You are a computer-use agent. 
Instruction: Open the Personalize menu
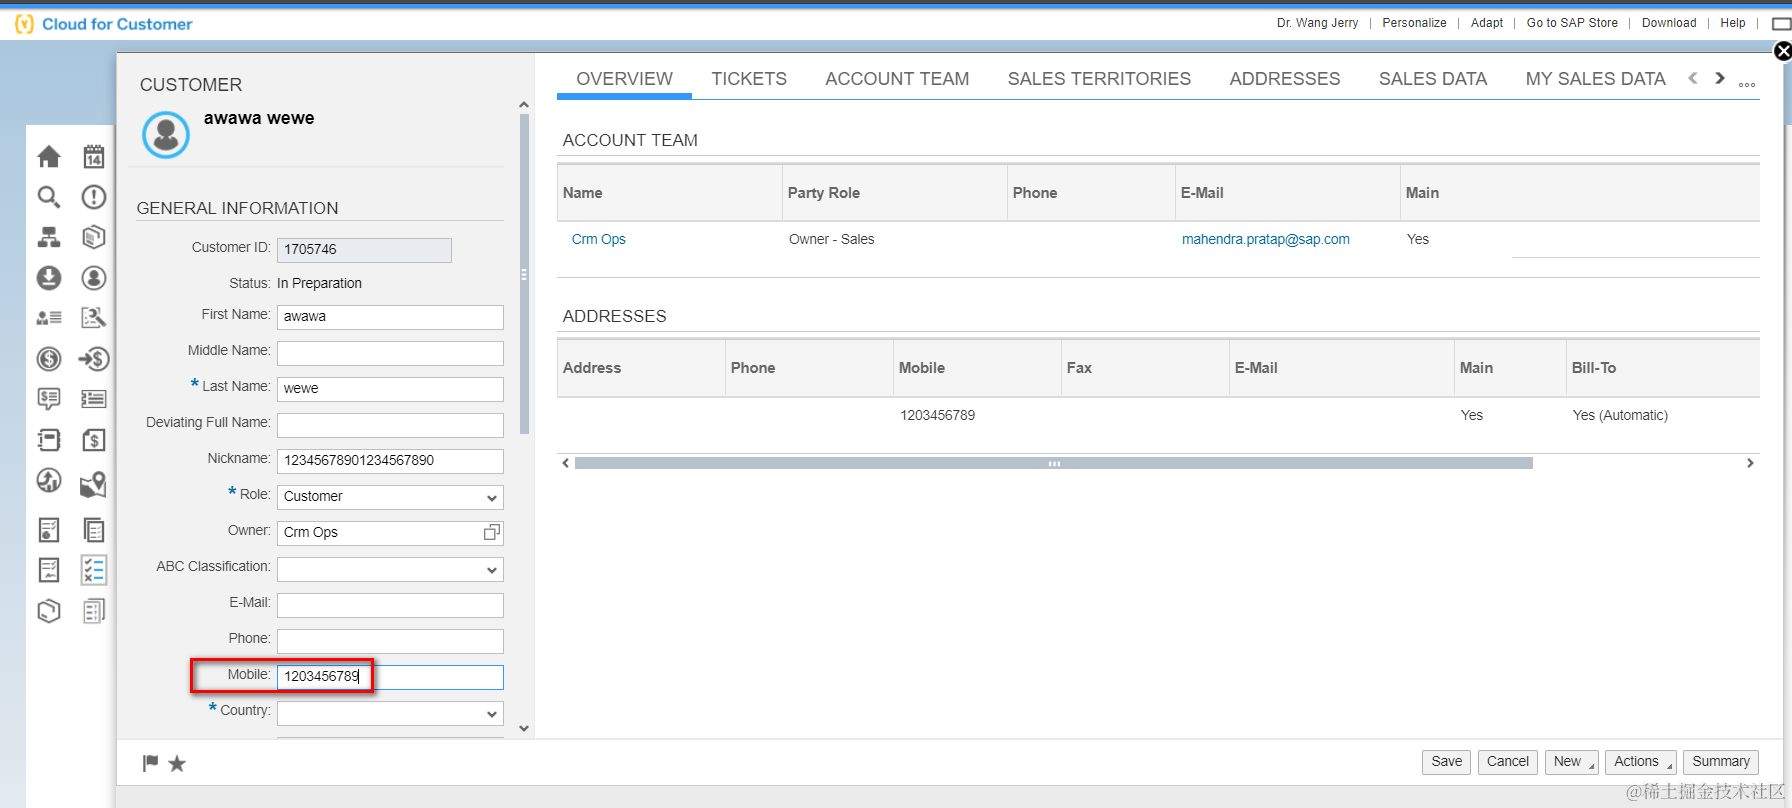[1414, 23]
